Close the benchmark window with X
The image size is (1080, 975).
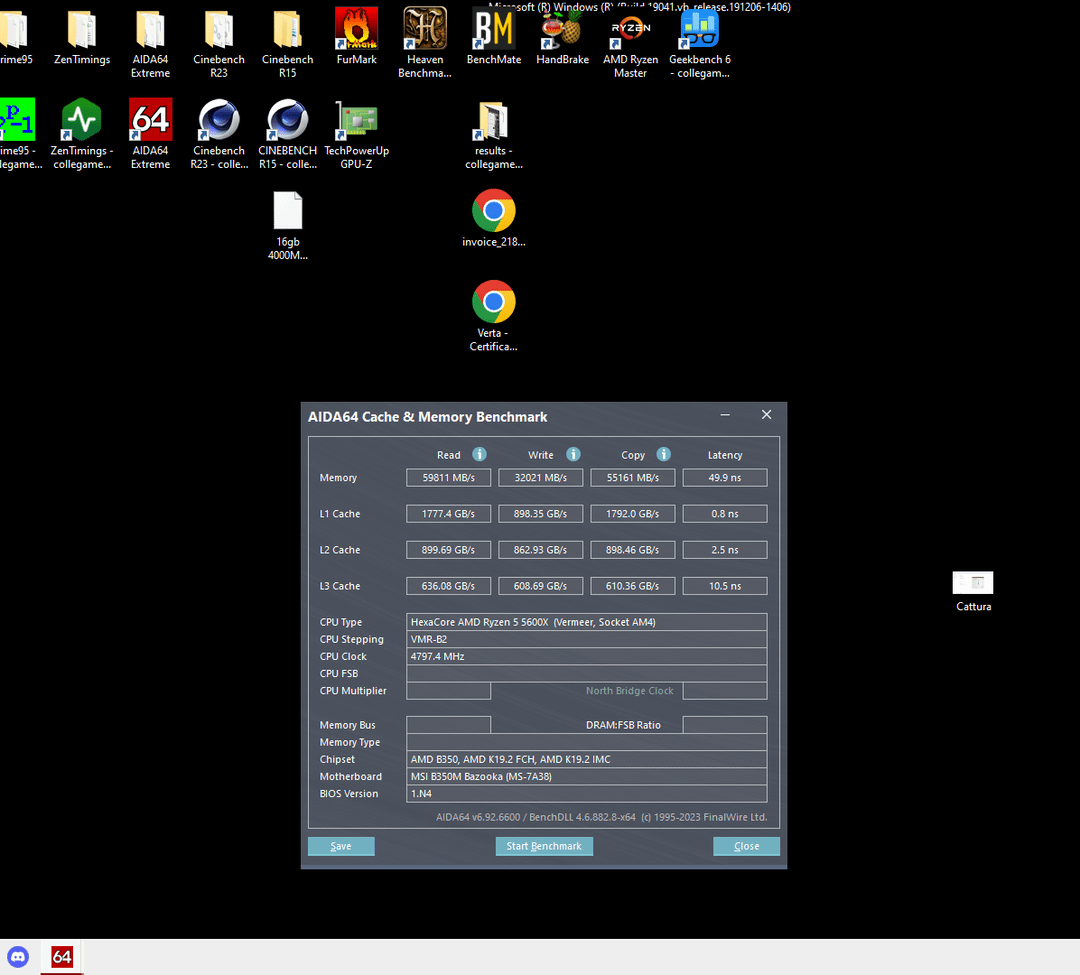click(767, 415)
